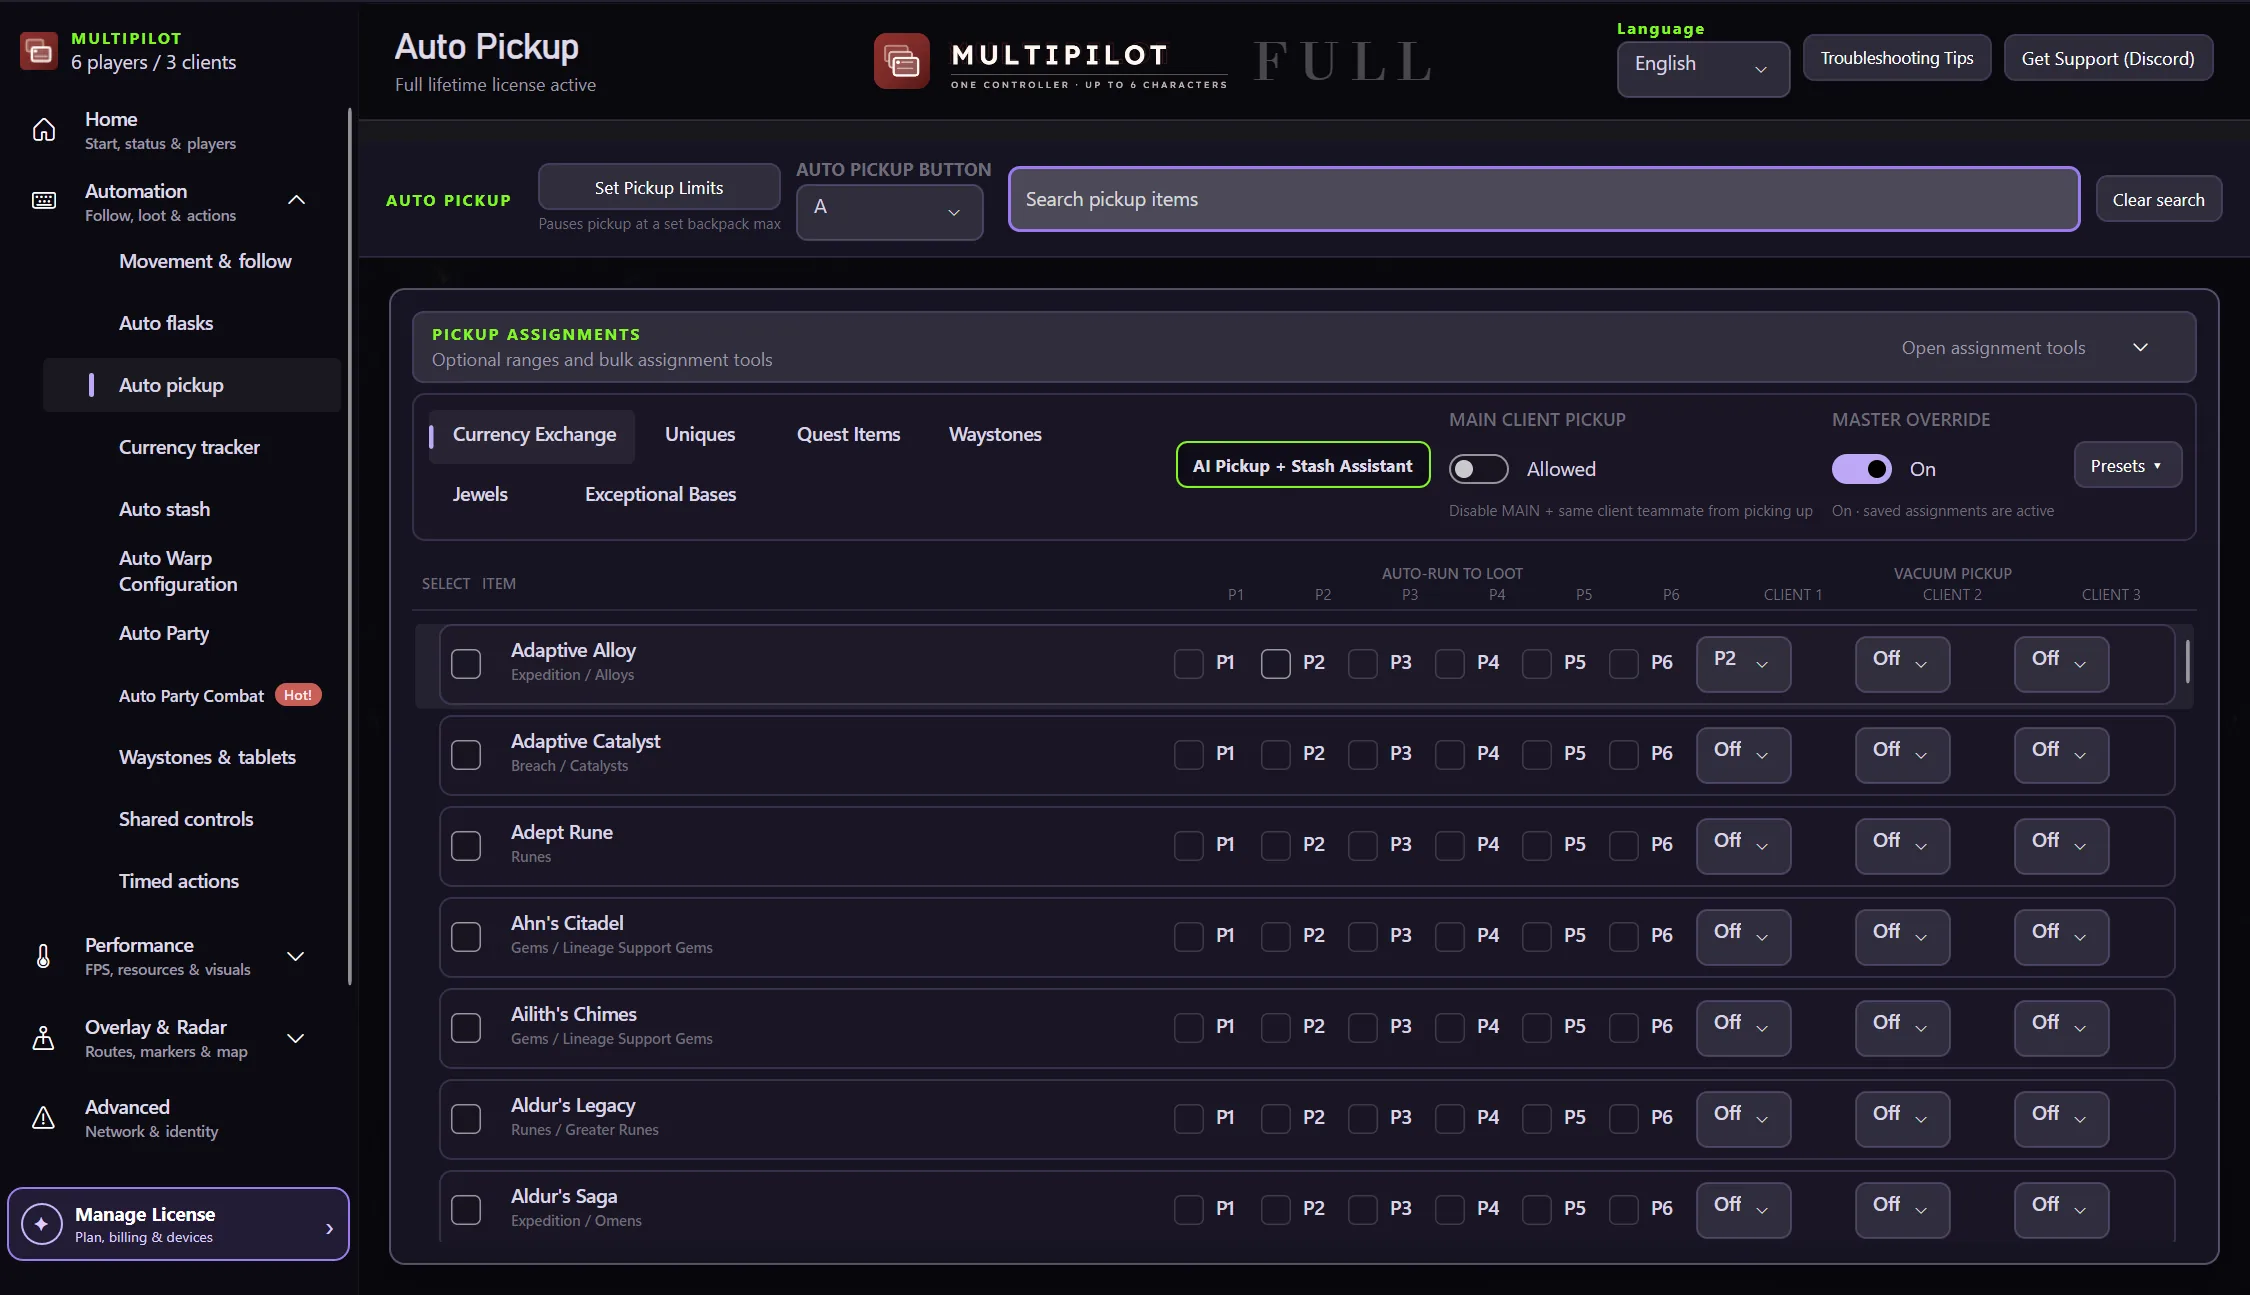Open the Auto Pickup Button dropdown
The width and height of the screenshot is (2250, 1295).
tap(889, 212)
